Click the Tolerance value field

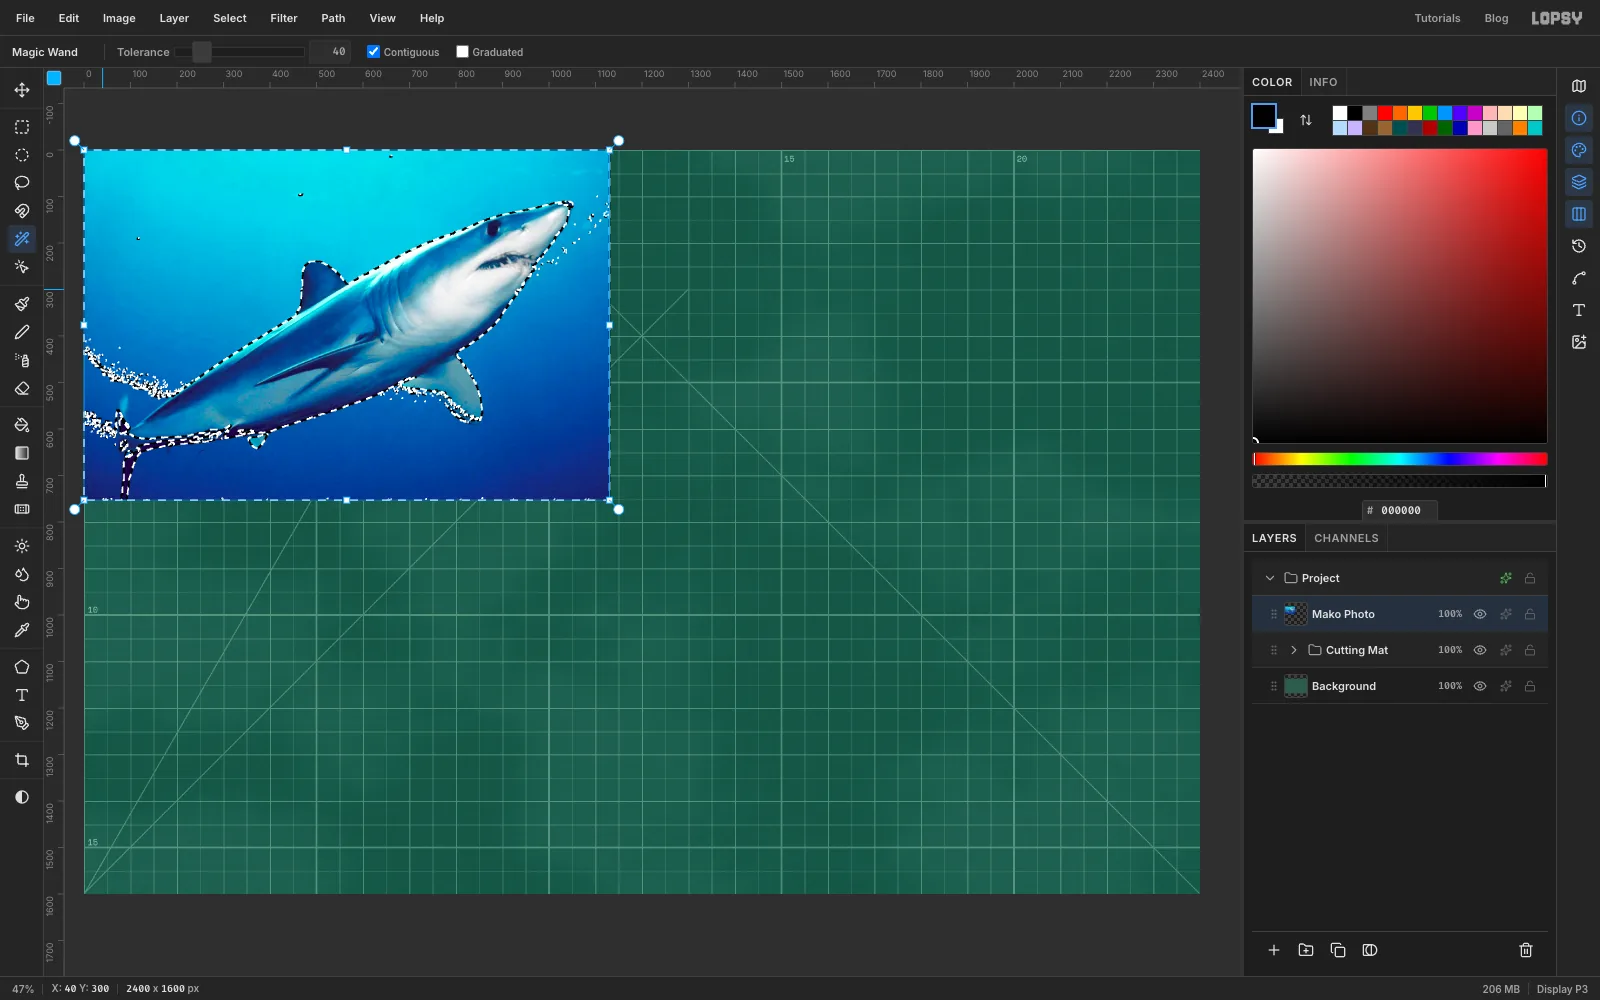tap(330, 52)
